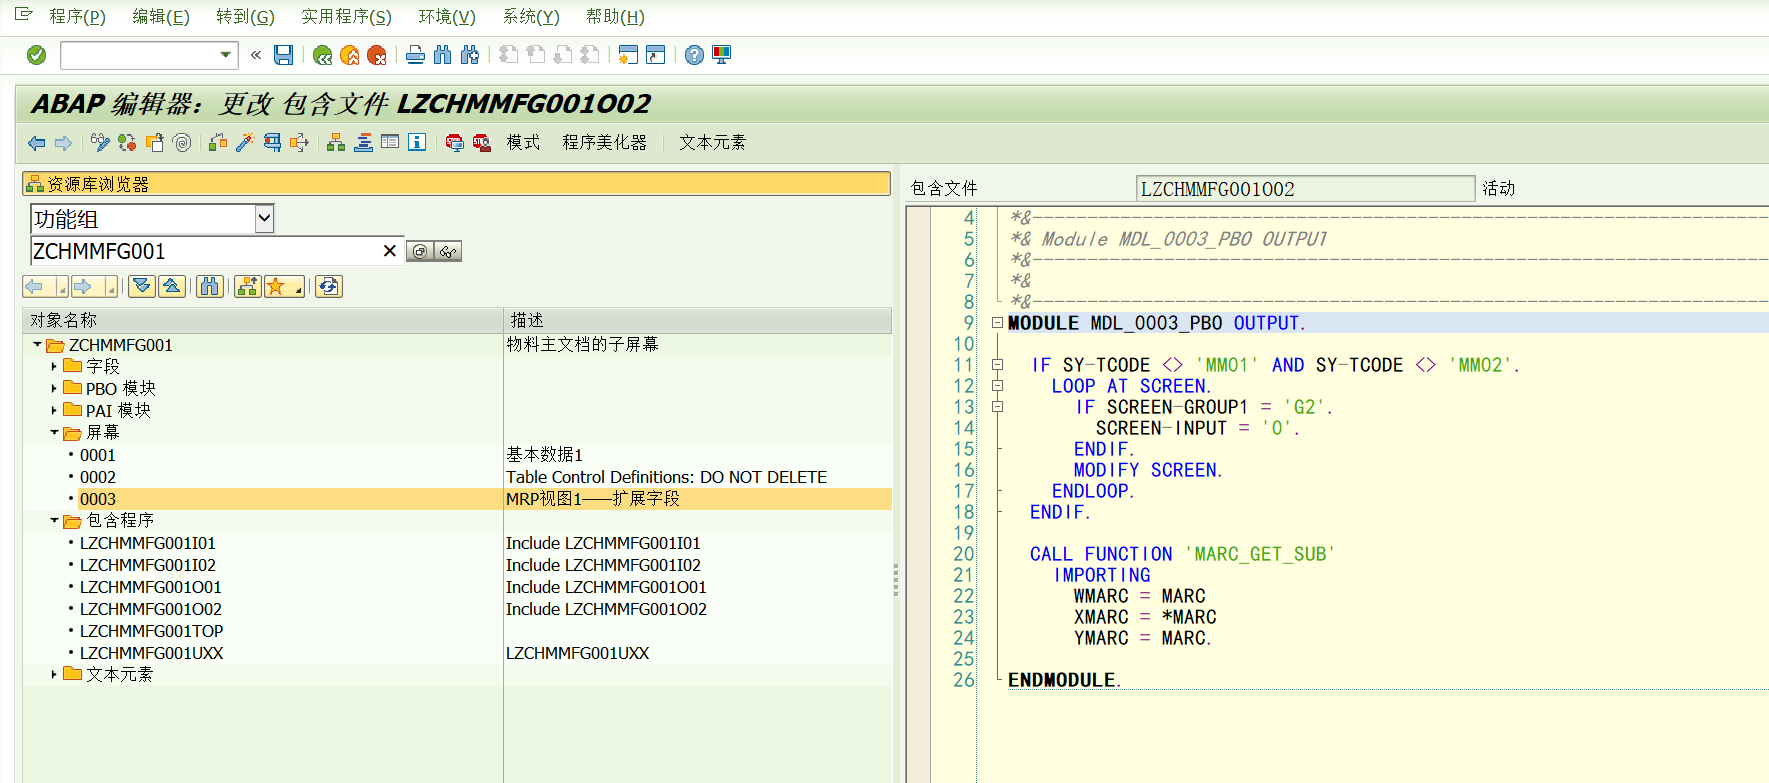Click the Display glasses button next to ZCHMMFG001
Viewport: 1769px width, 783px height.
(448, 251)
